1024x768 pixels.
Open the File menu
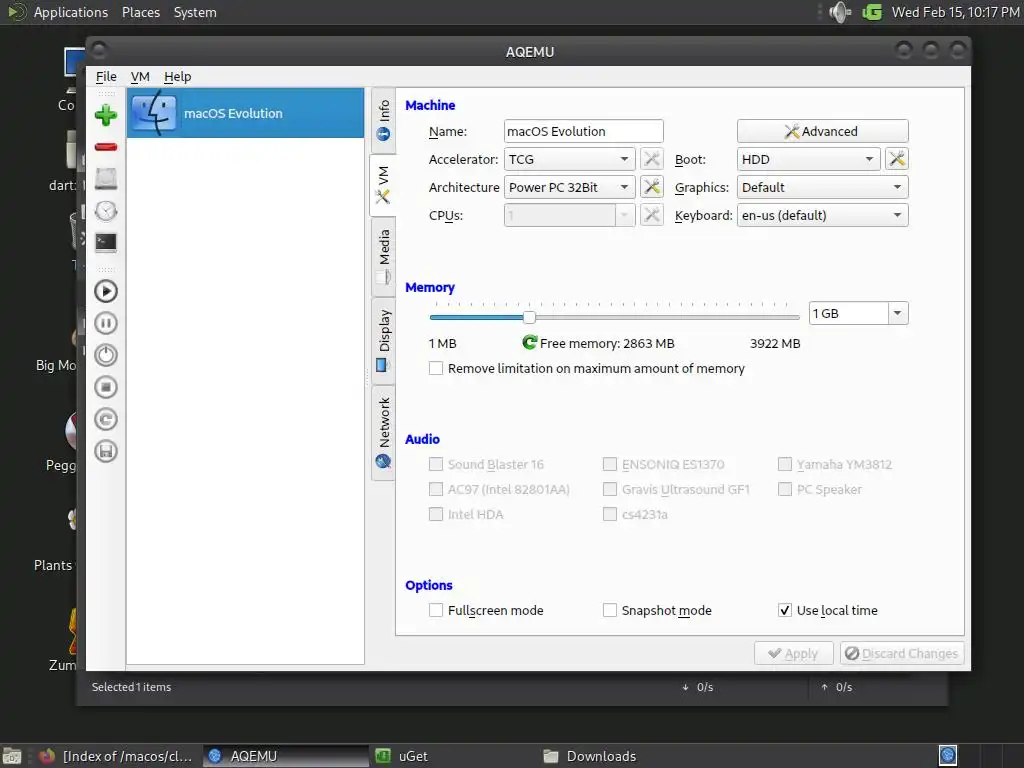pos(106,76)
